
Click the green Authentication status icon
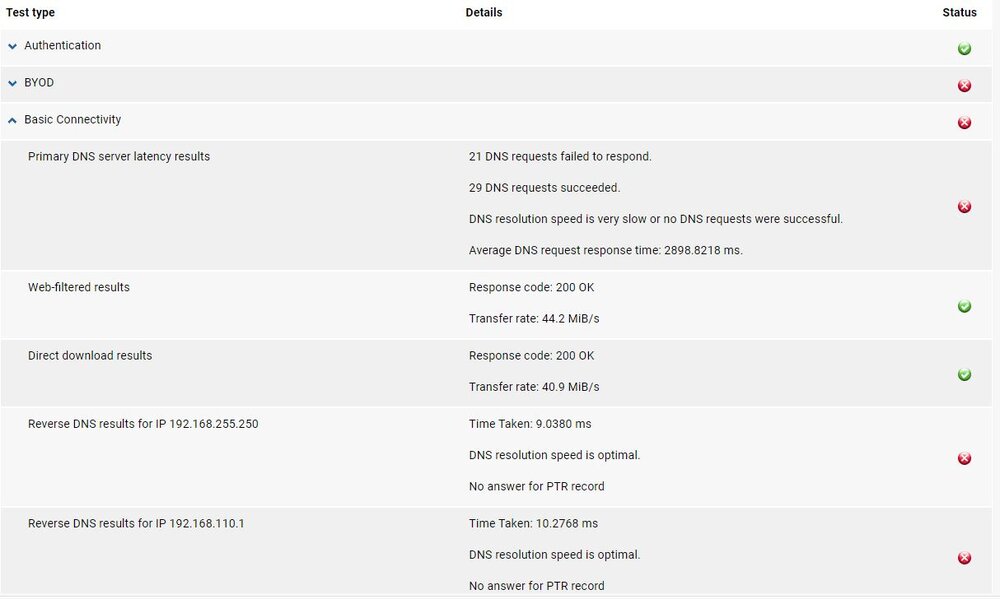click(964, 48)
